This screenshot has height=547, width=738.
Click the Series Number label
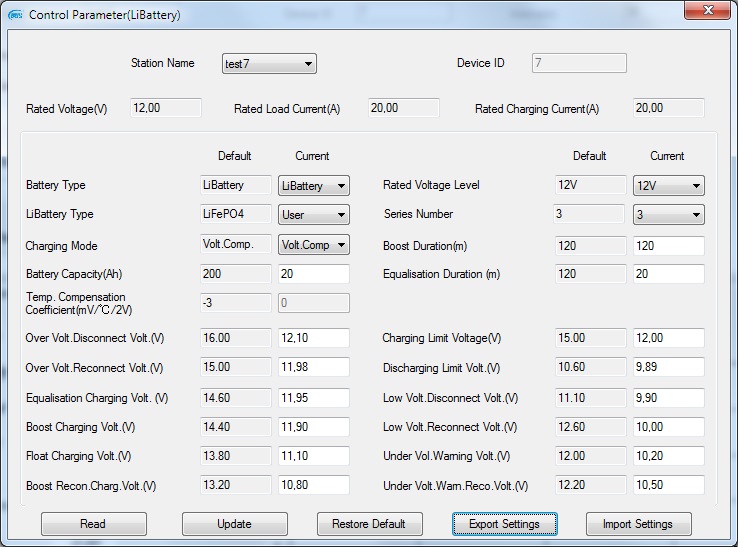point(418,214)
